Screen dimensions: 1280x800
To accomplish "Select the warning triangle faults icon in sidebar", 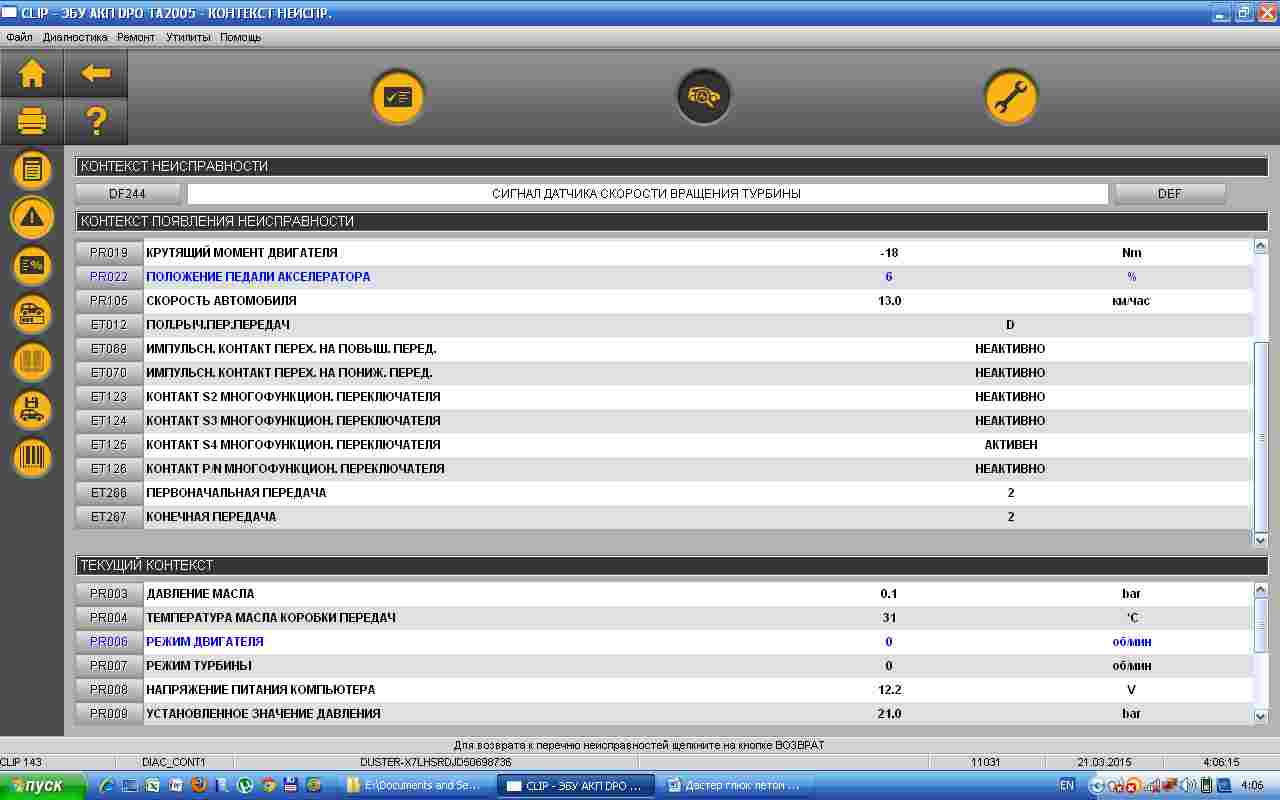I will click(x=32, y=217).
